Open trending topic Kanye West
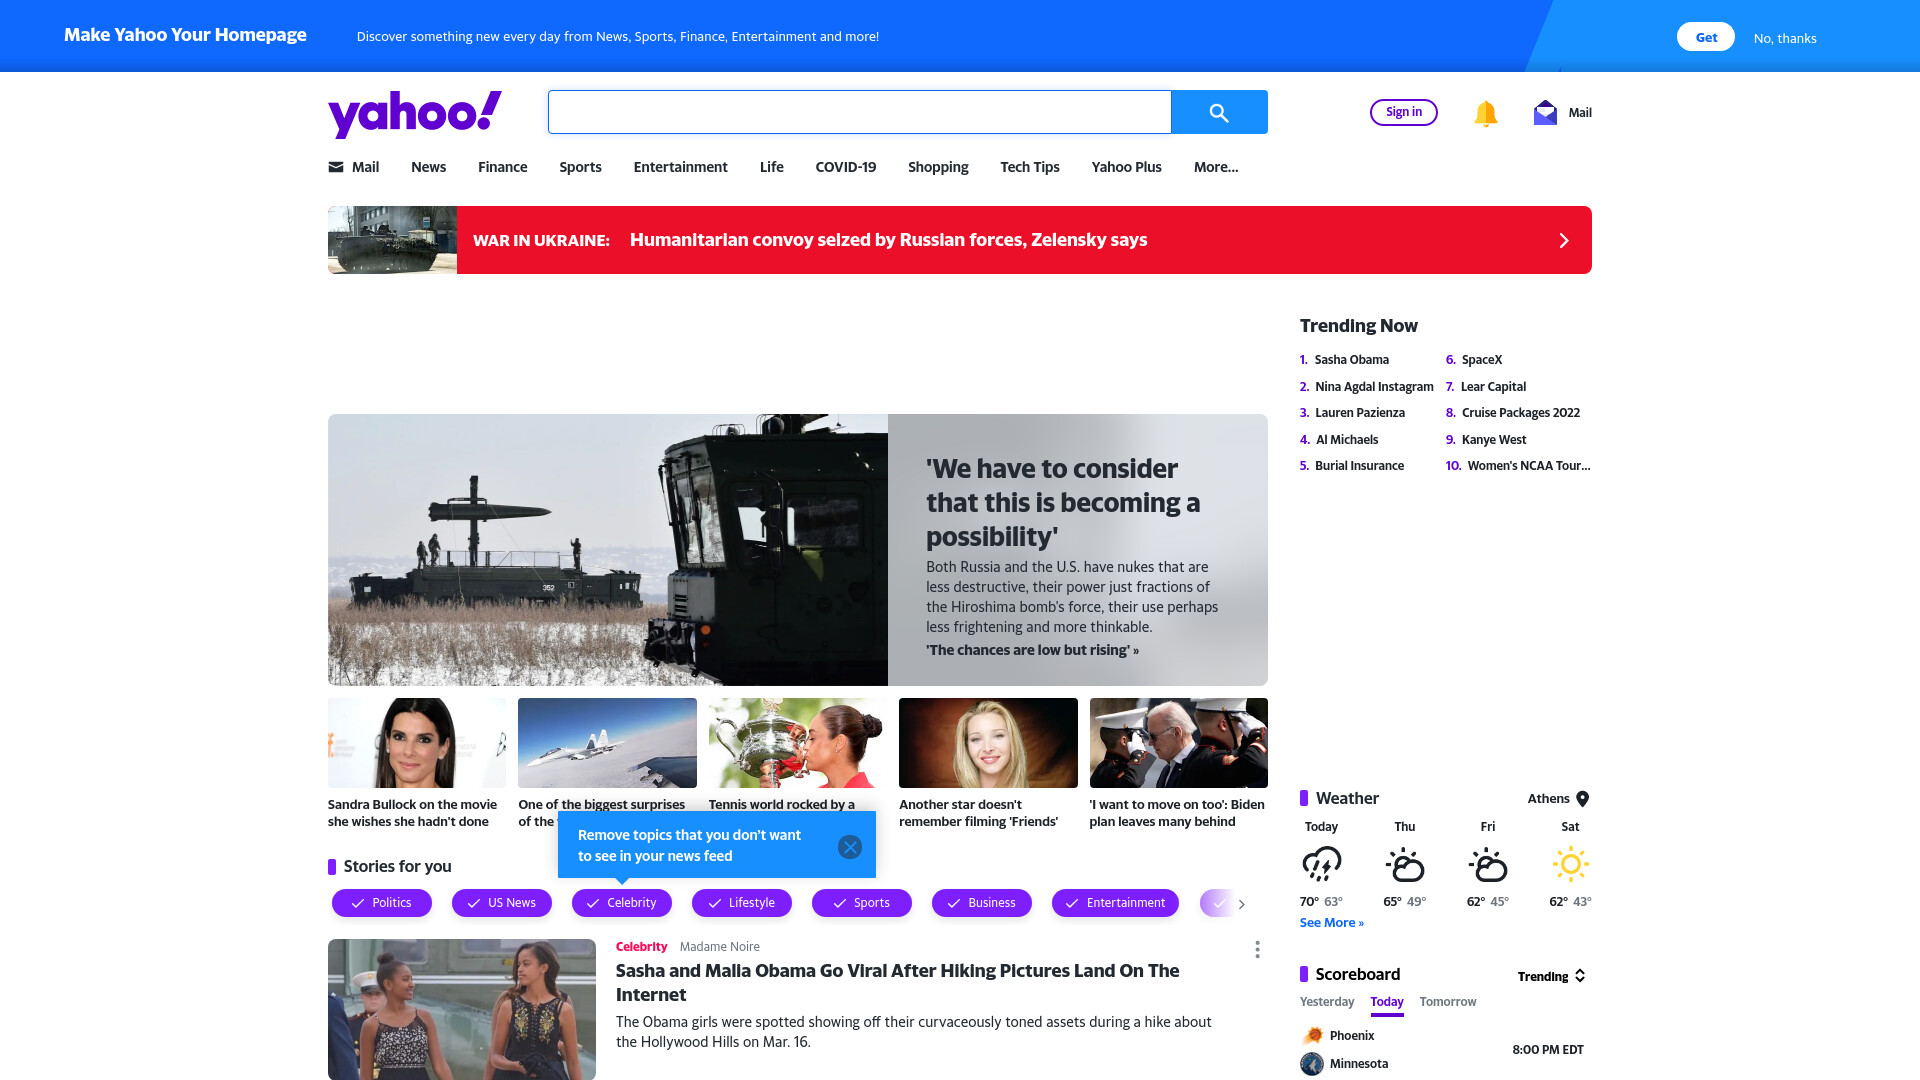This screenshot has height=1080, width=1920. tap(1493, 440)
